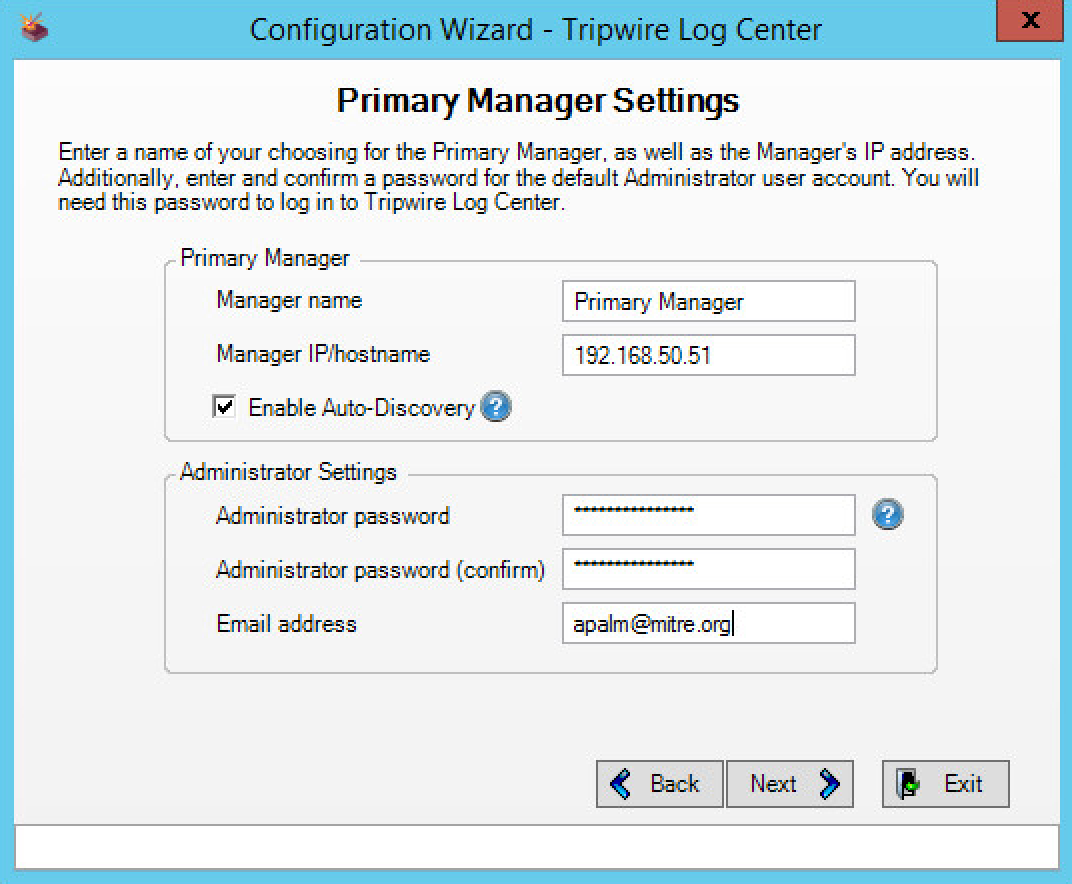Open help icon beside Administrator password
This screenshot has height=884, width=1072.
coord(887,515)
